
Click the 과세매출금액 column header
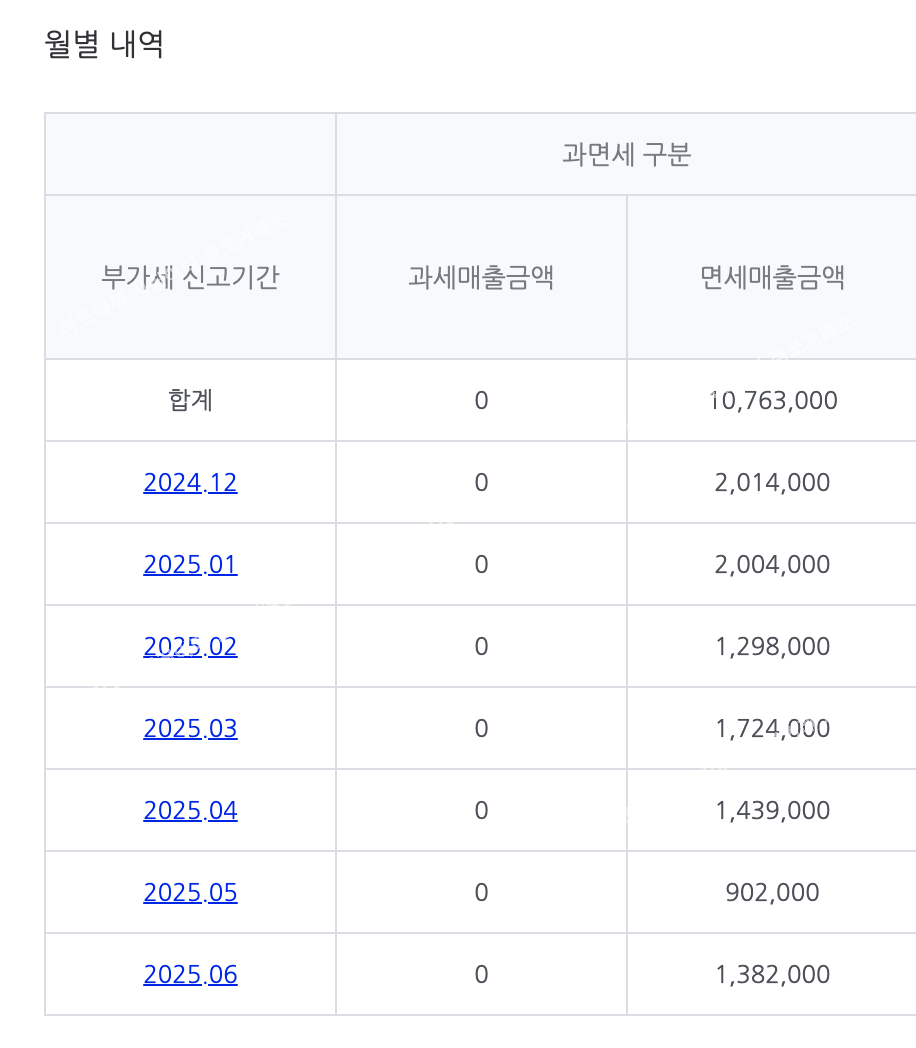pos(481,277)
